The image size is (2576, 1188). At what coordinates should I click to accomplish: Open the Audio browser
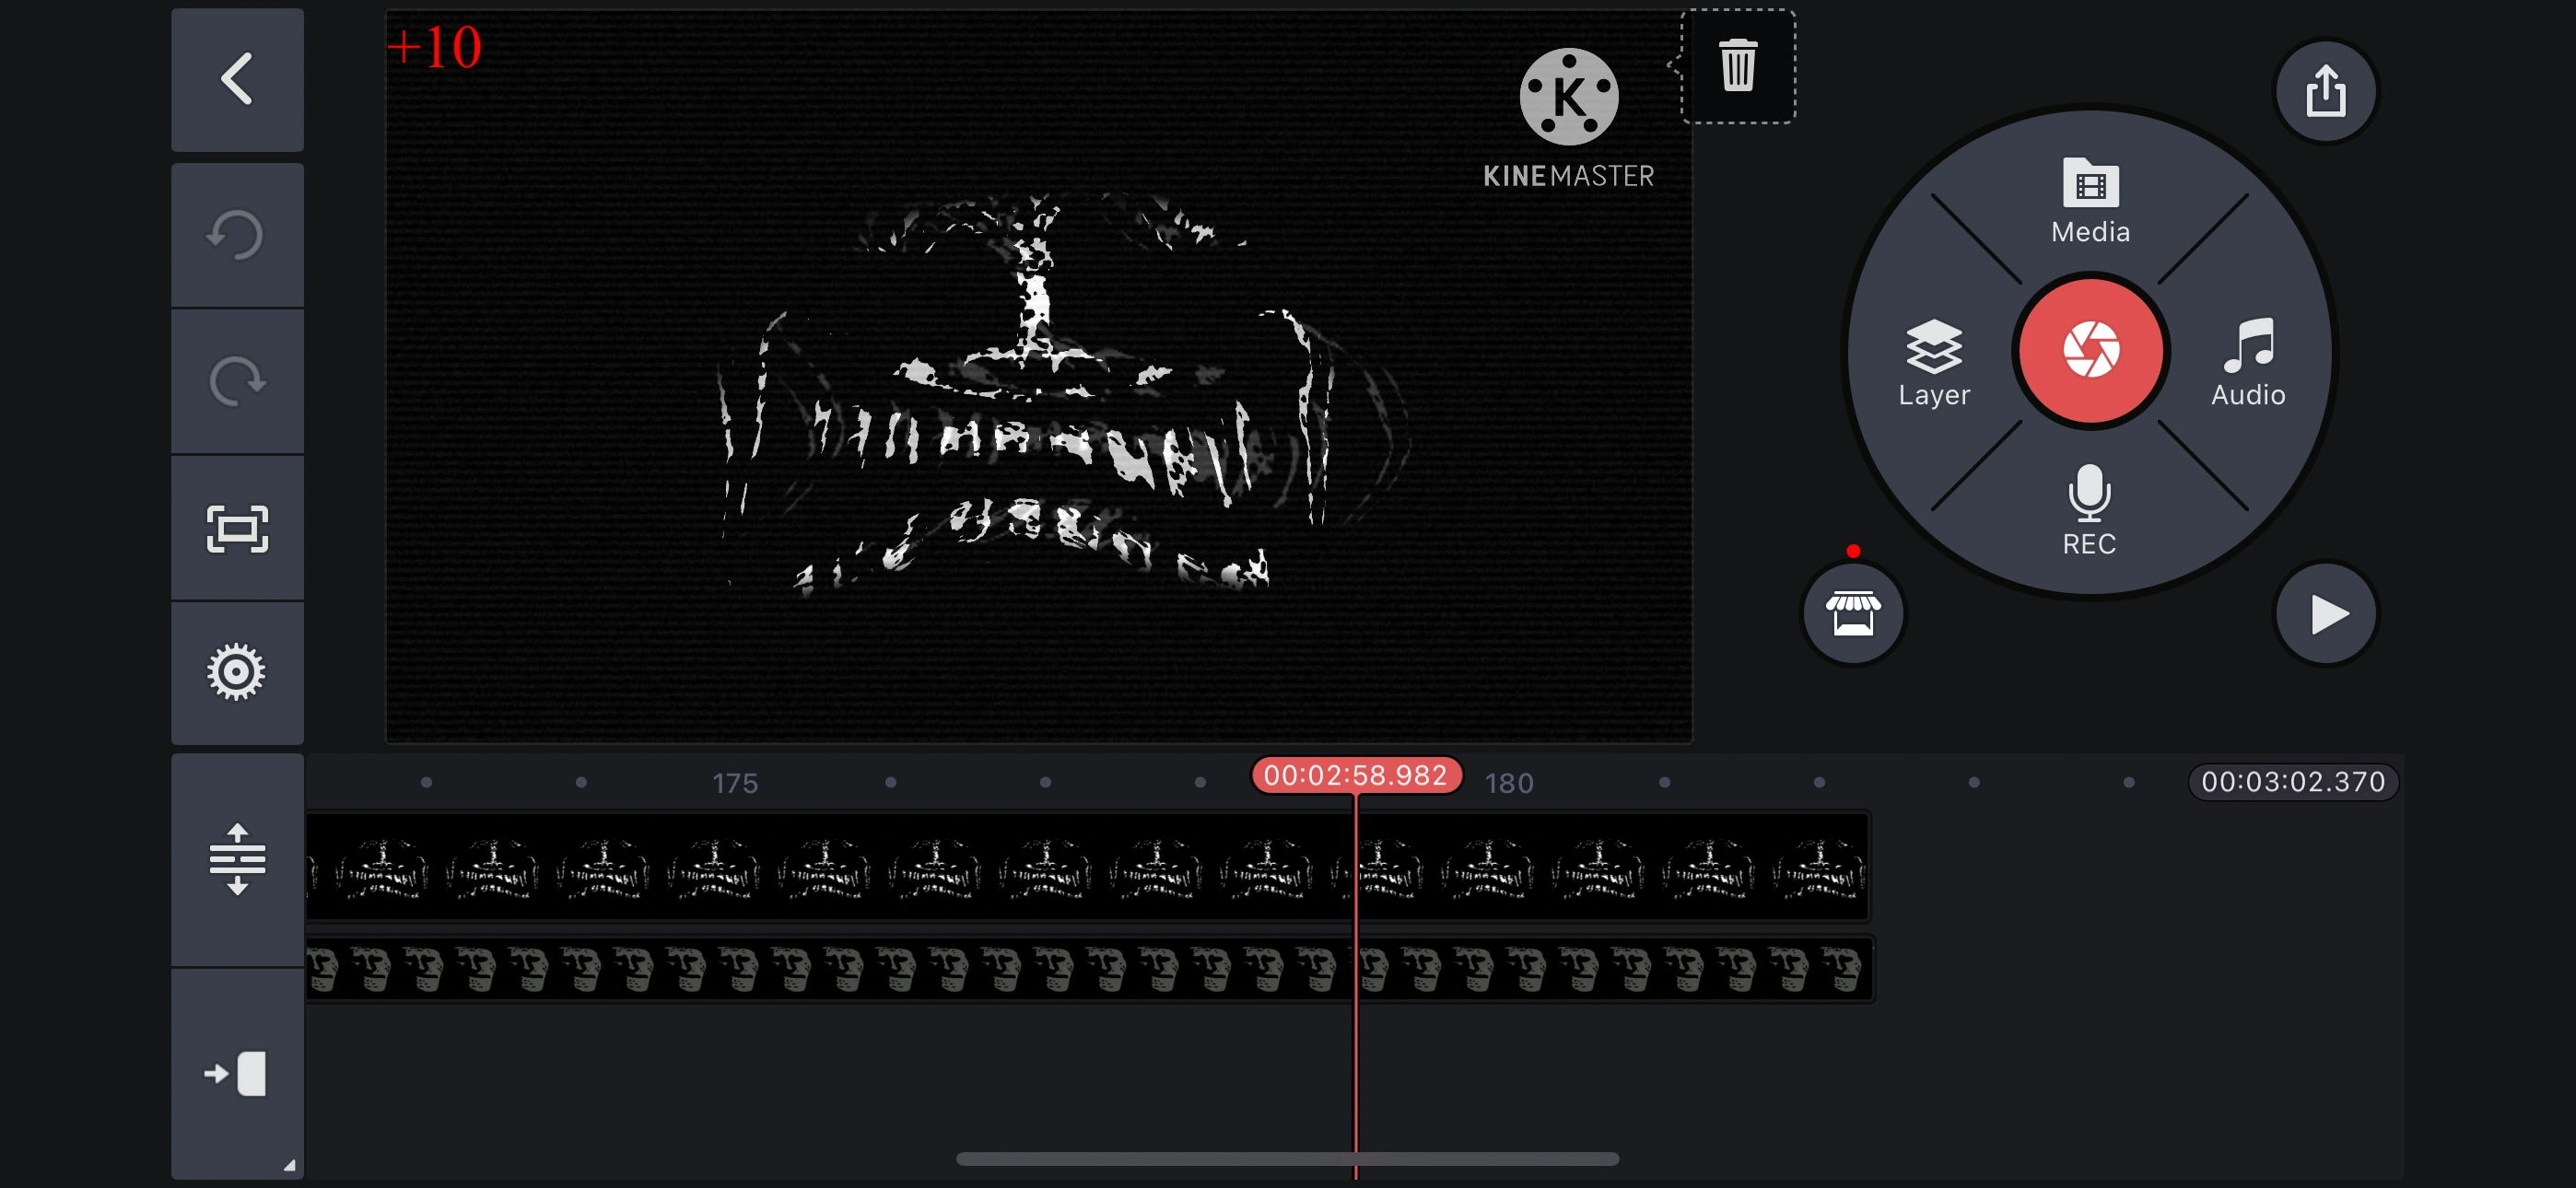click(x=2247, y=362)
